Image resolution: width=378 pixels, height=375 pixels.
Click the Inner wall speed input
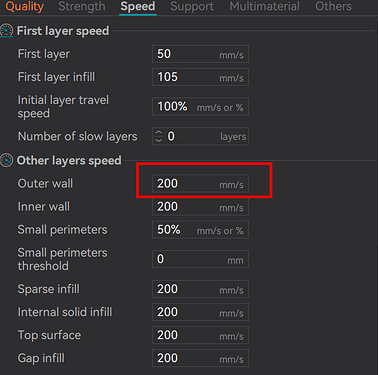click(200, 207)
